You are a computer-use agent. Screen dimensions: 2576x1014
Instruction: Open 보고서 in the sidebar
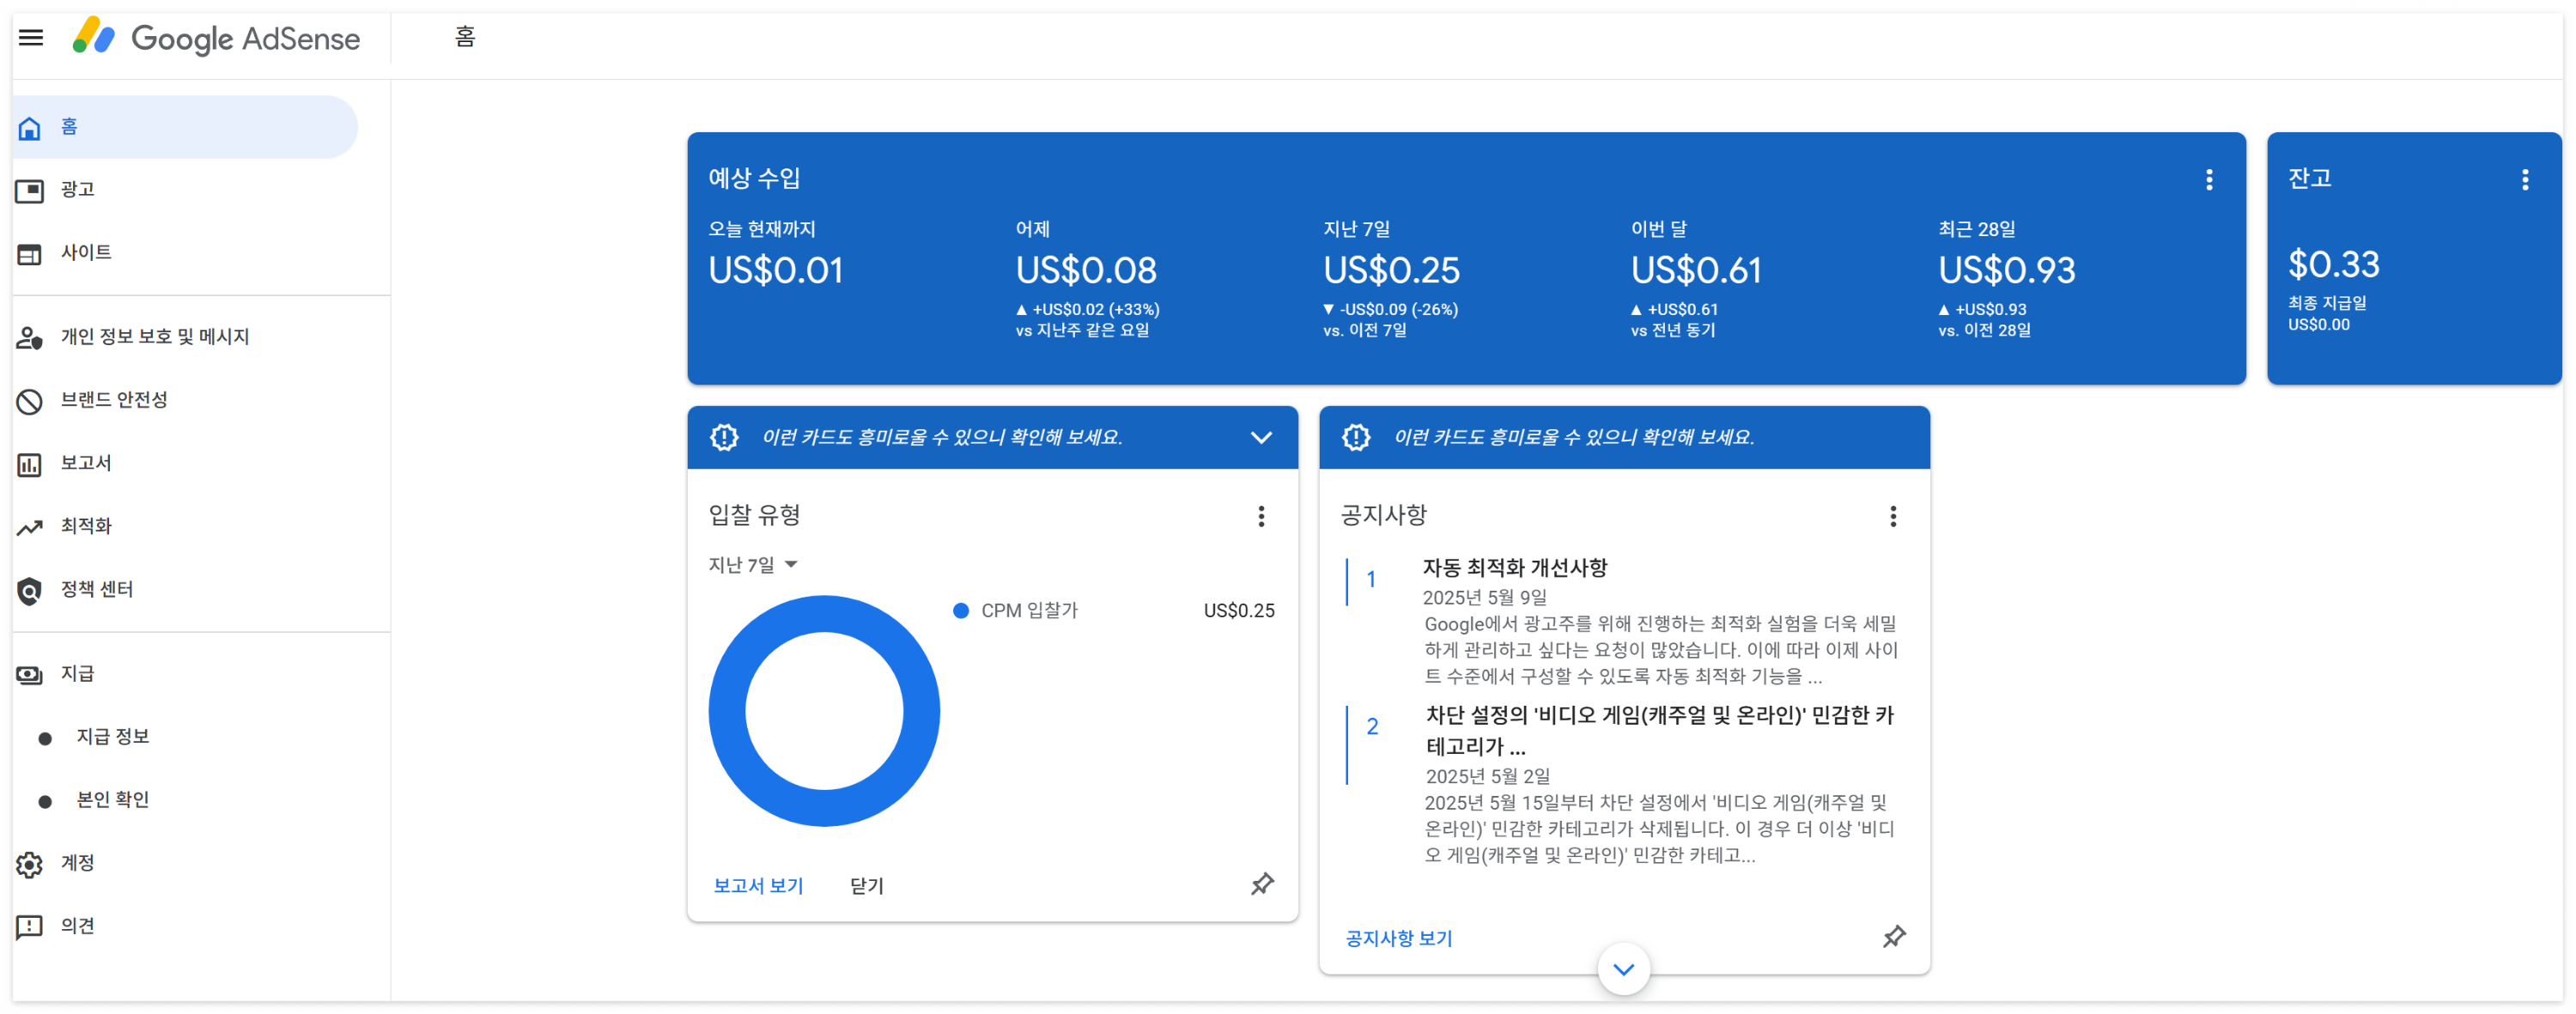(85, 463)
